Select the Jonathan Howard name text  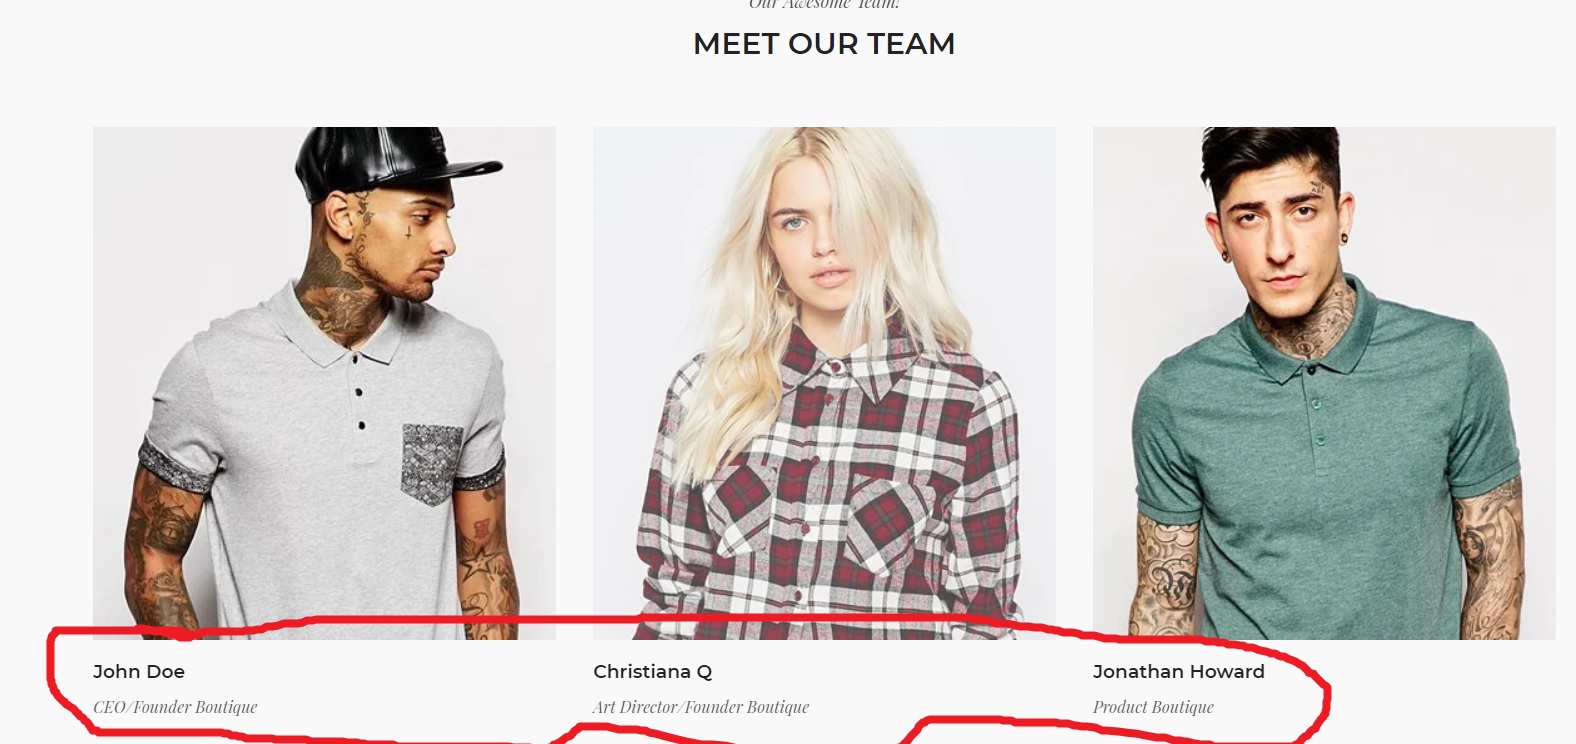pos(1179,672)
